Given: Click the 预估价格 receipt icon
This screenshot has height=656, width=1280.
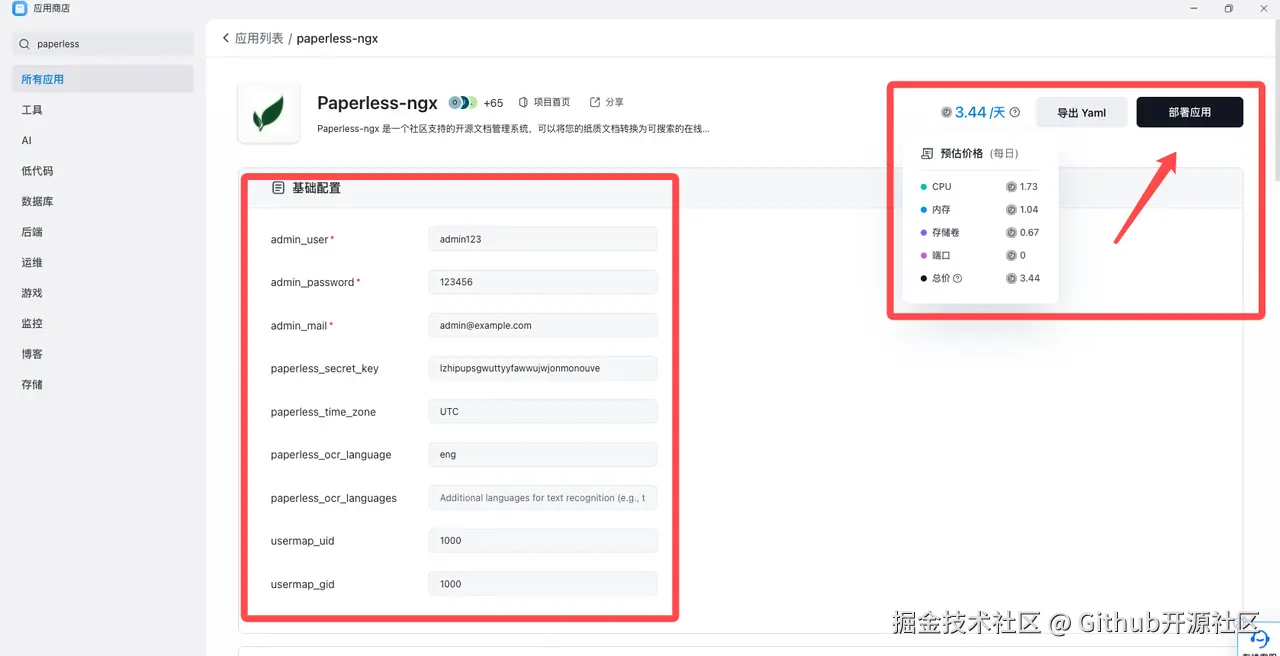Looking at the screenshot, I should (927, 153).
